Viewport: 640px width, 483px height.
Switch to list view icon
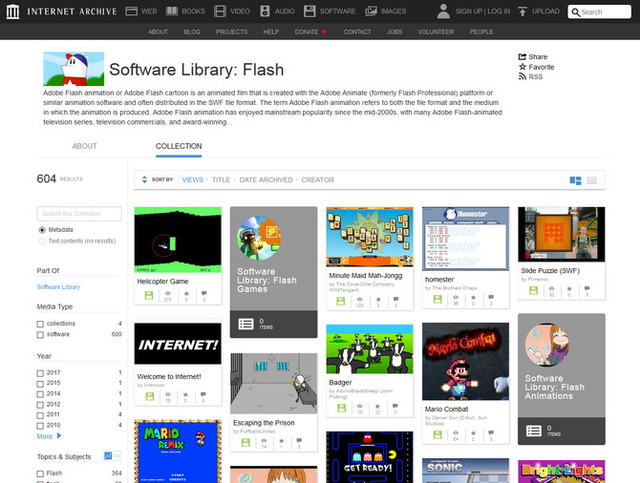[591, 180]
